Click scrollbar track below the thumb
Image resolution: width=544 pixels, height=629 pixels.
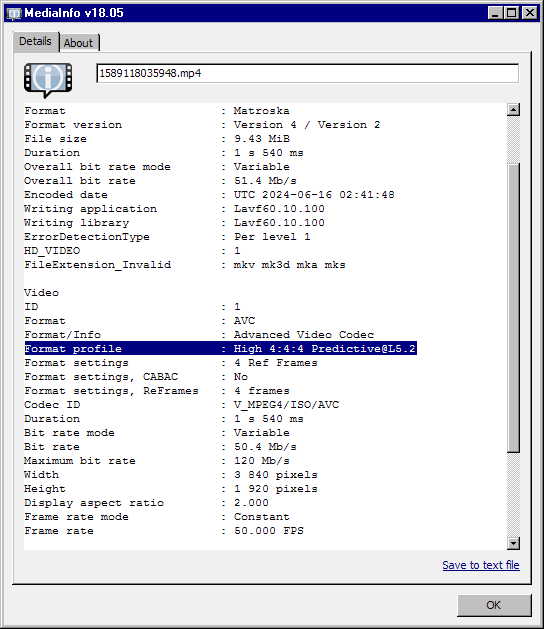click(513, 495)
